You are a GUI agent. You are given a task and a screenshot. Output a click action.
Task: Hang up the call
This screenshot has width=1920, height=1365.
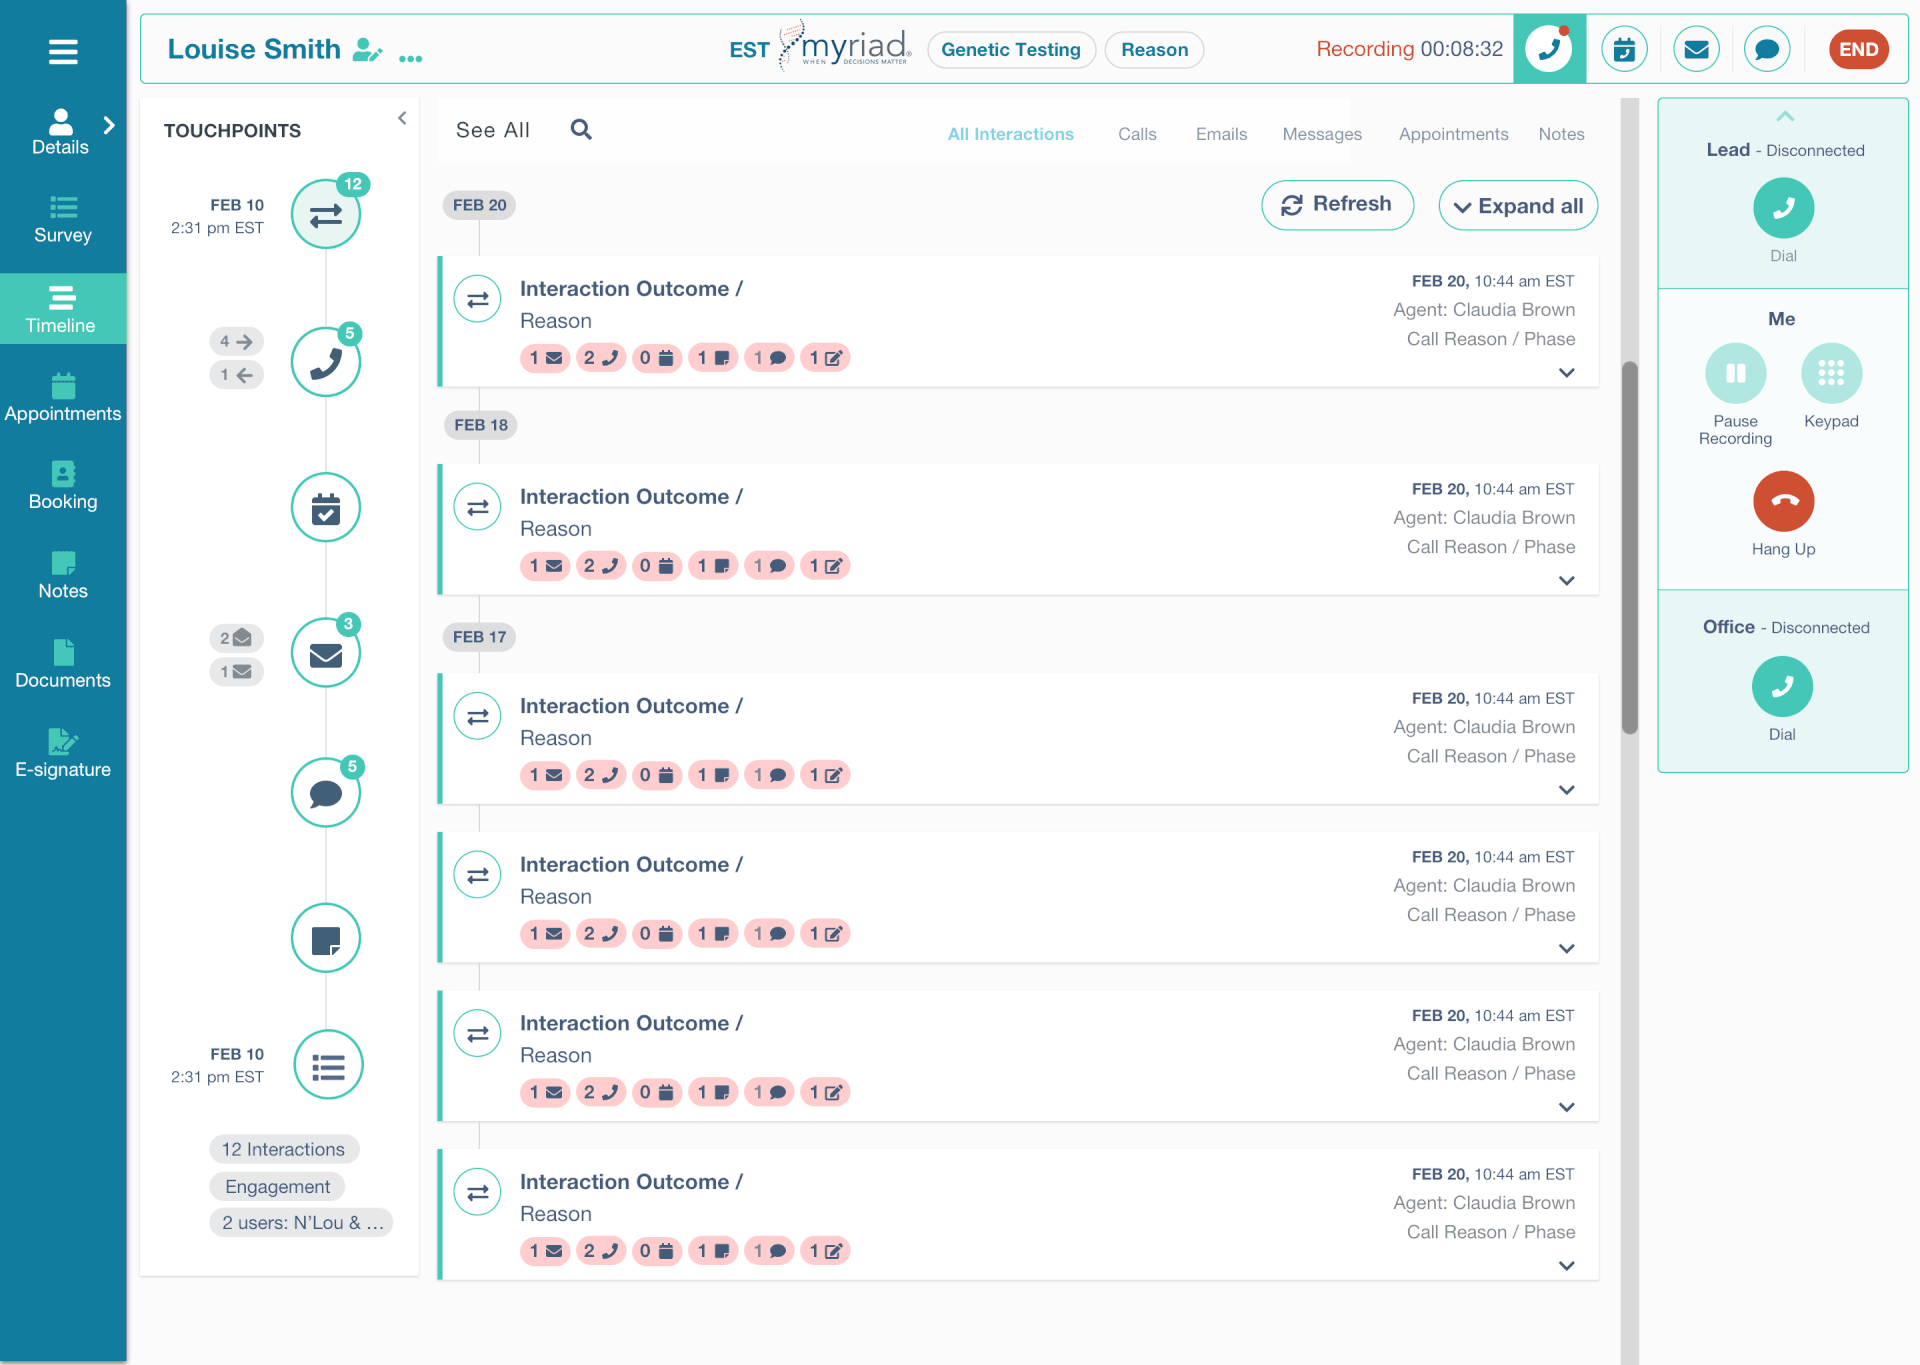pos(1783,501)
